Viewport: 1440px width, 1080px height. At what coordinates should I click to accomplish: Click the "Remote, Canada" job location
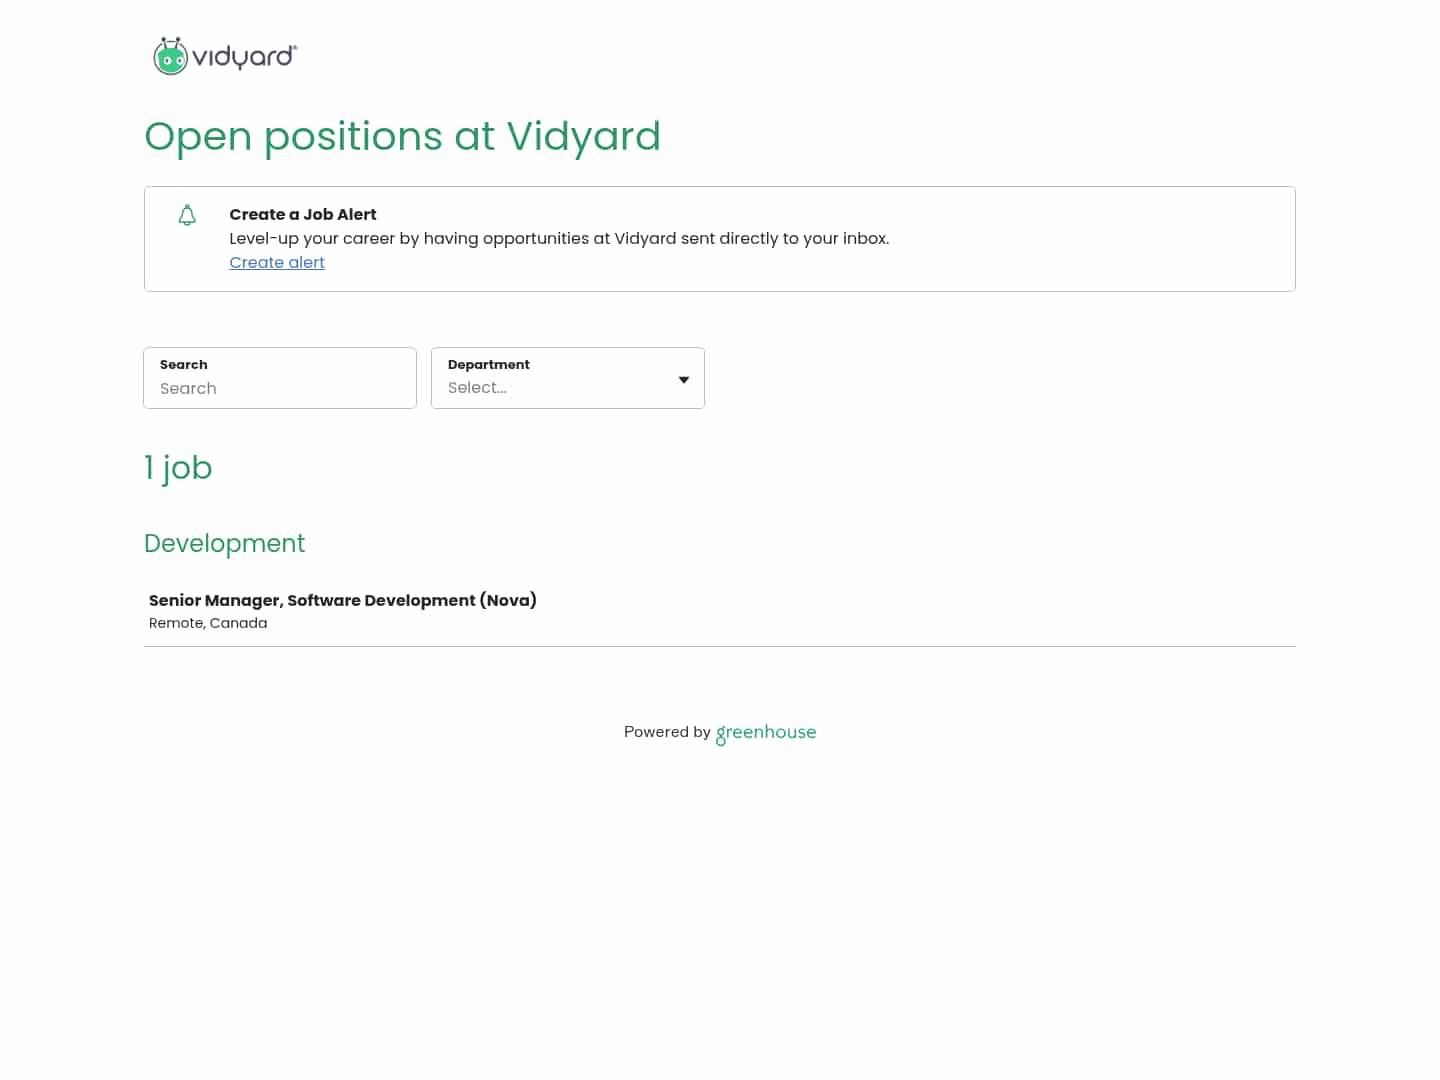[x=208, y=623]
